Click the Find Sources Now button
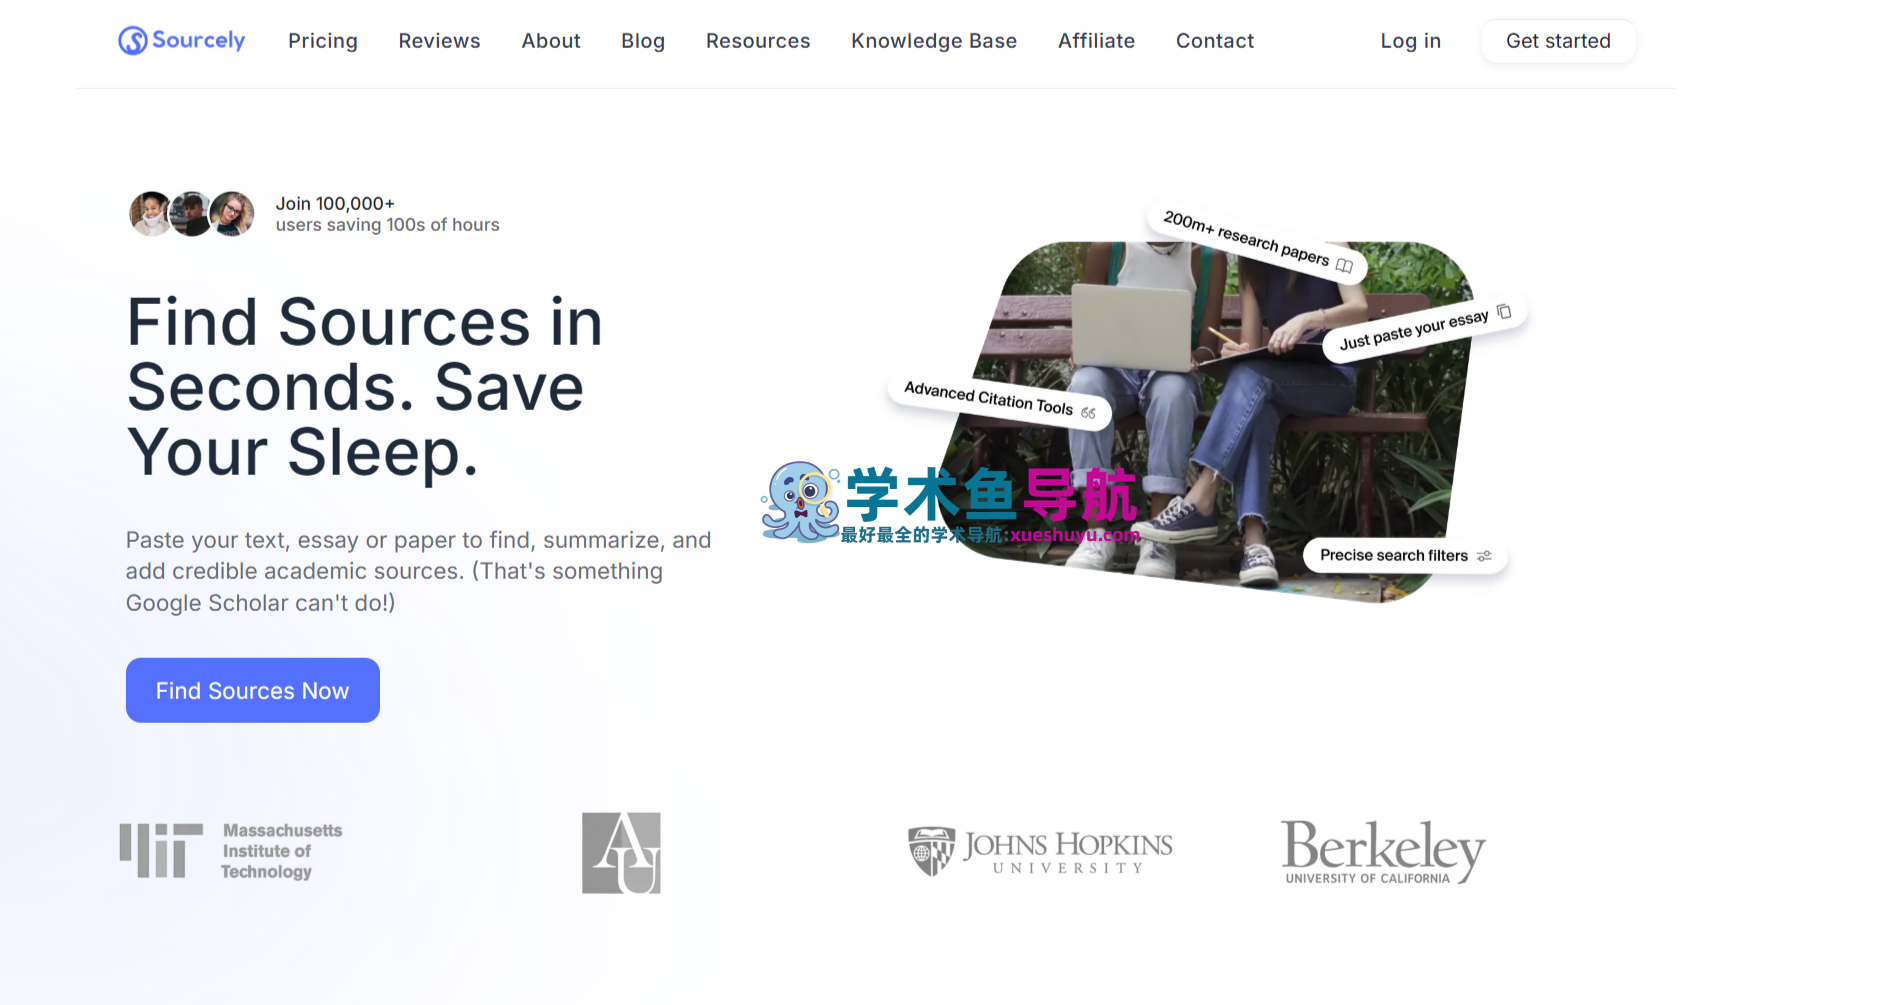1900x1005 pixels. 253,690
